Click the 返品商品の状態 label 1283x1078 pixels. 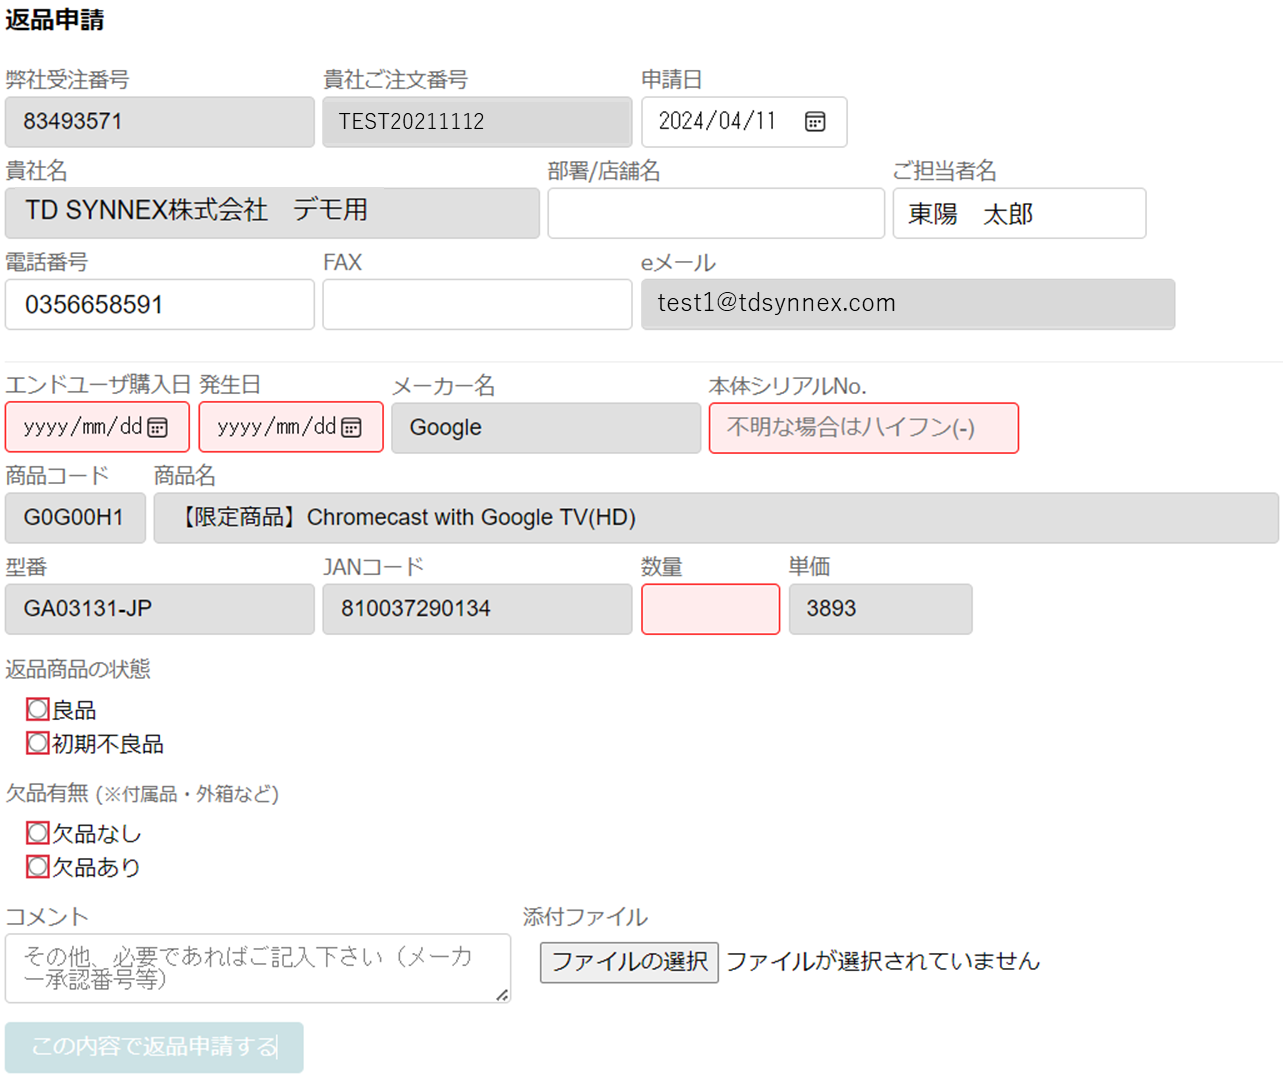click(78, 669)
